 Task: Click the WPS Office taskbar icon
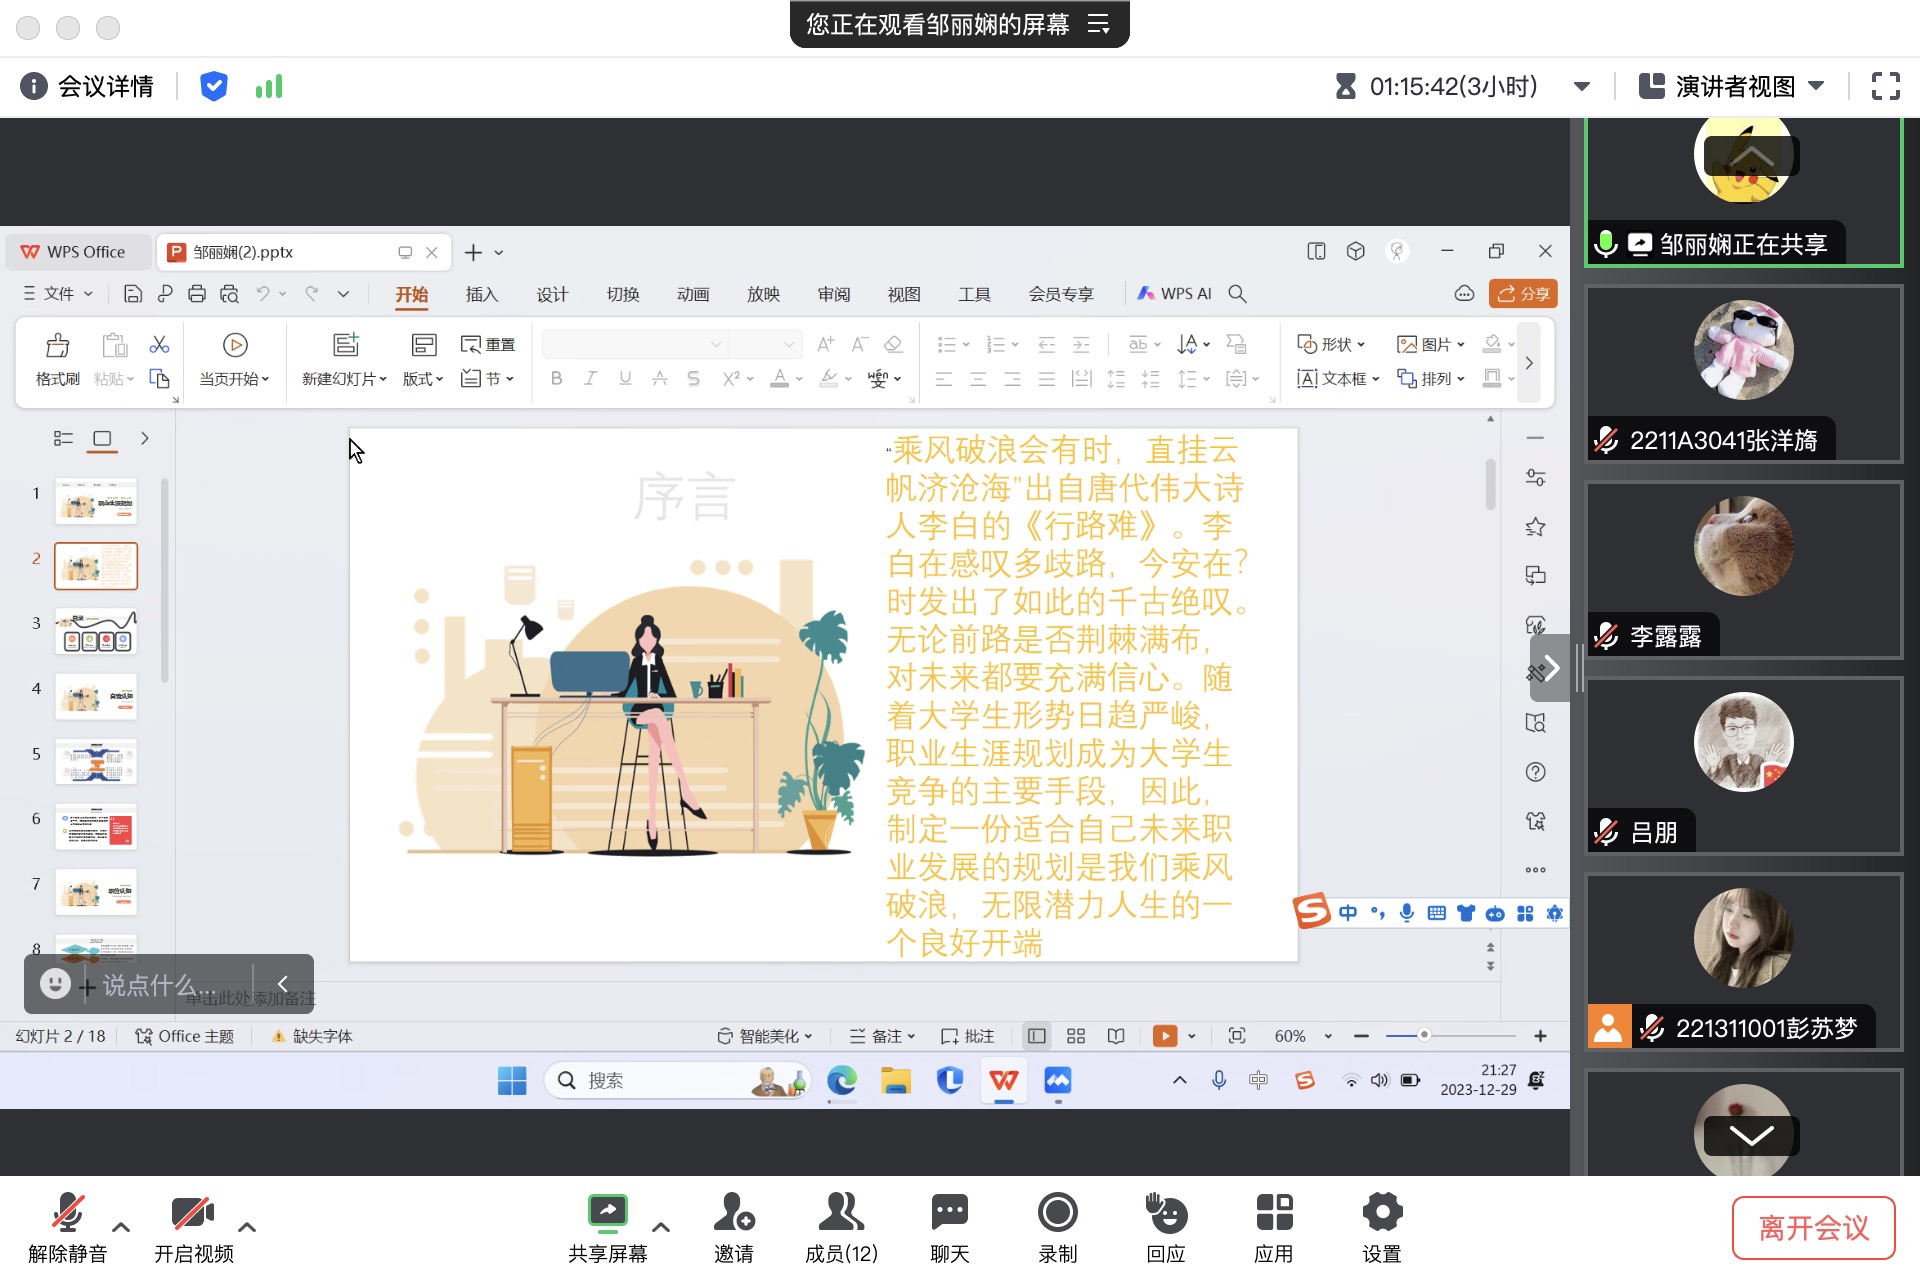click(x=1004, y=1081)
